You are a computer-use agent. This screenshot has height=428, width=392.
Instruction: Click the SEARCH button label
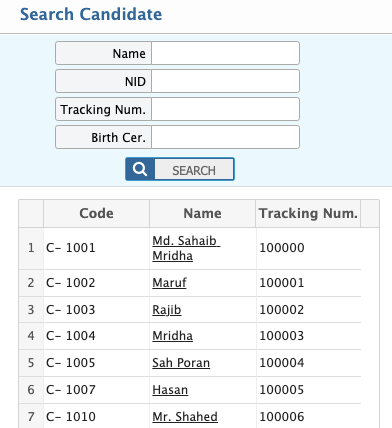194,171
